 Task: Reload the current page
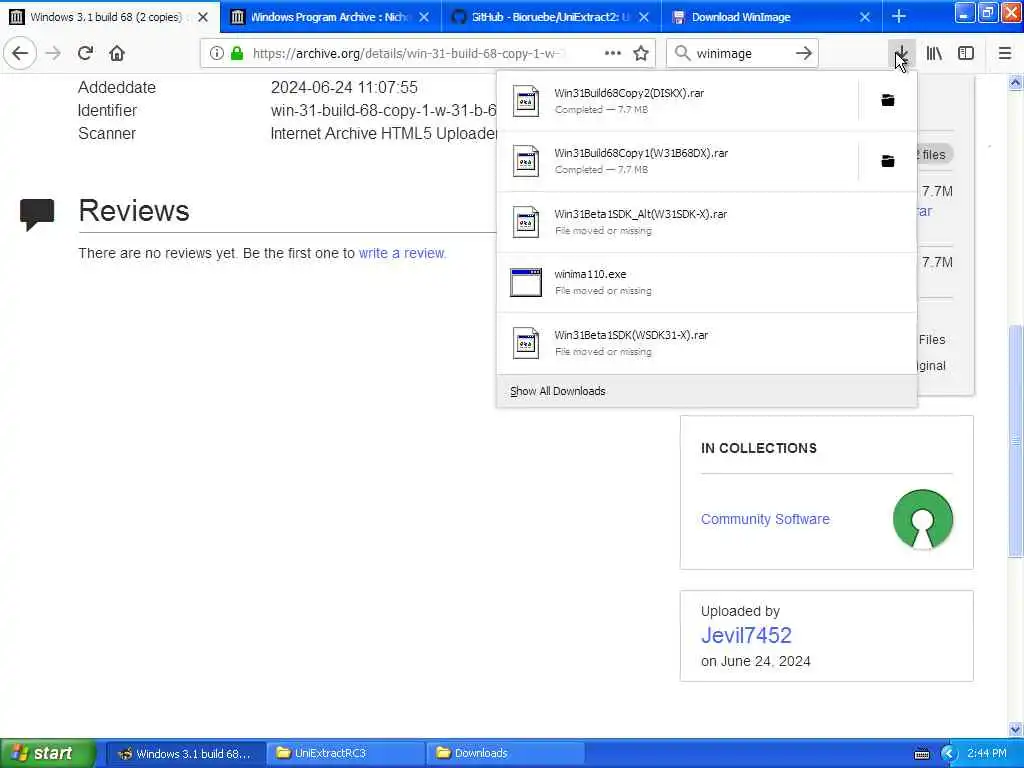coord(85,53)
